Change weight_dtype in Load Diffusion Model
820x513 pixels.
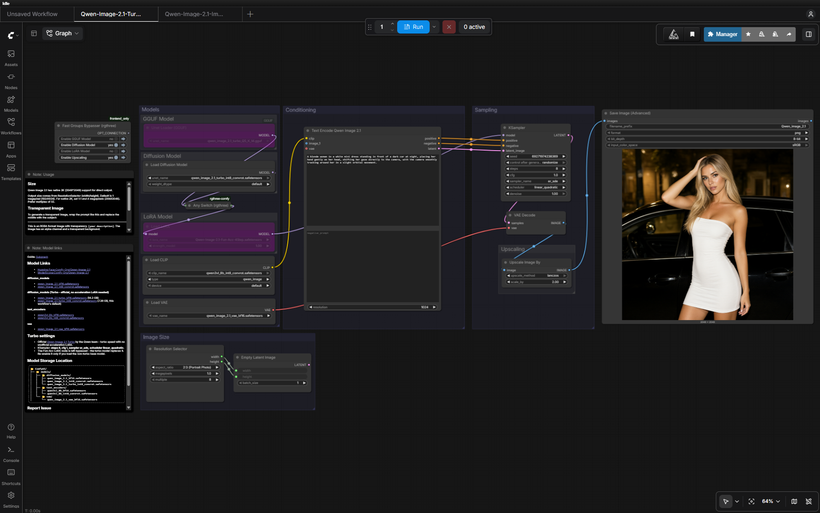click(209, 184)
